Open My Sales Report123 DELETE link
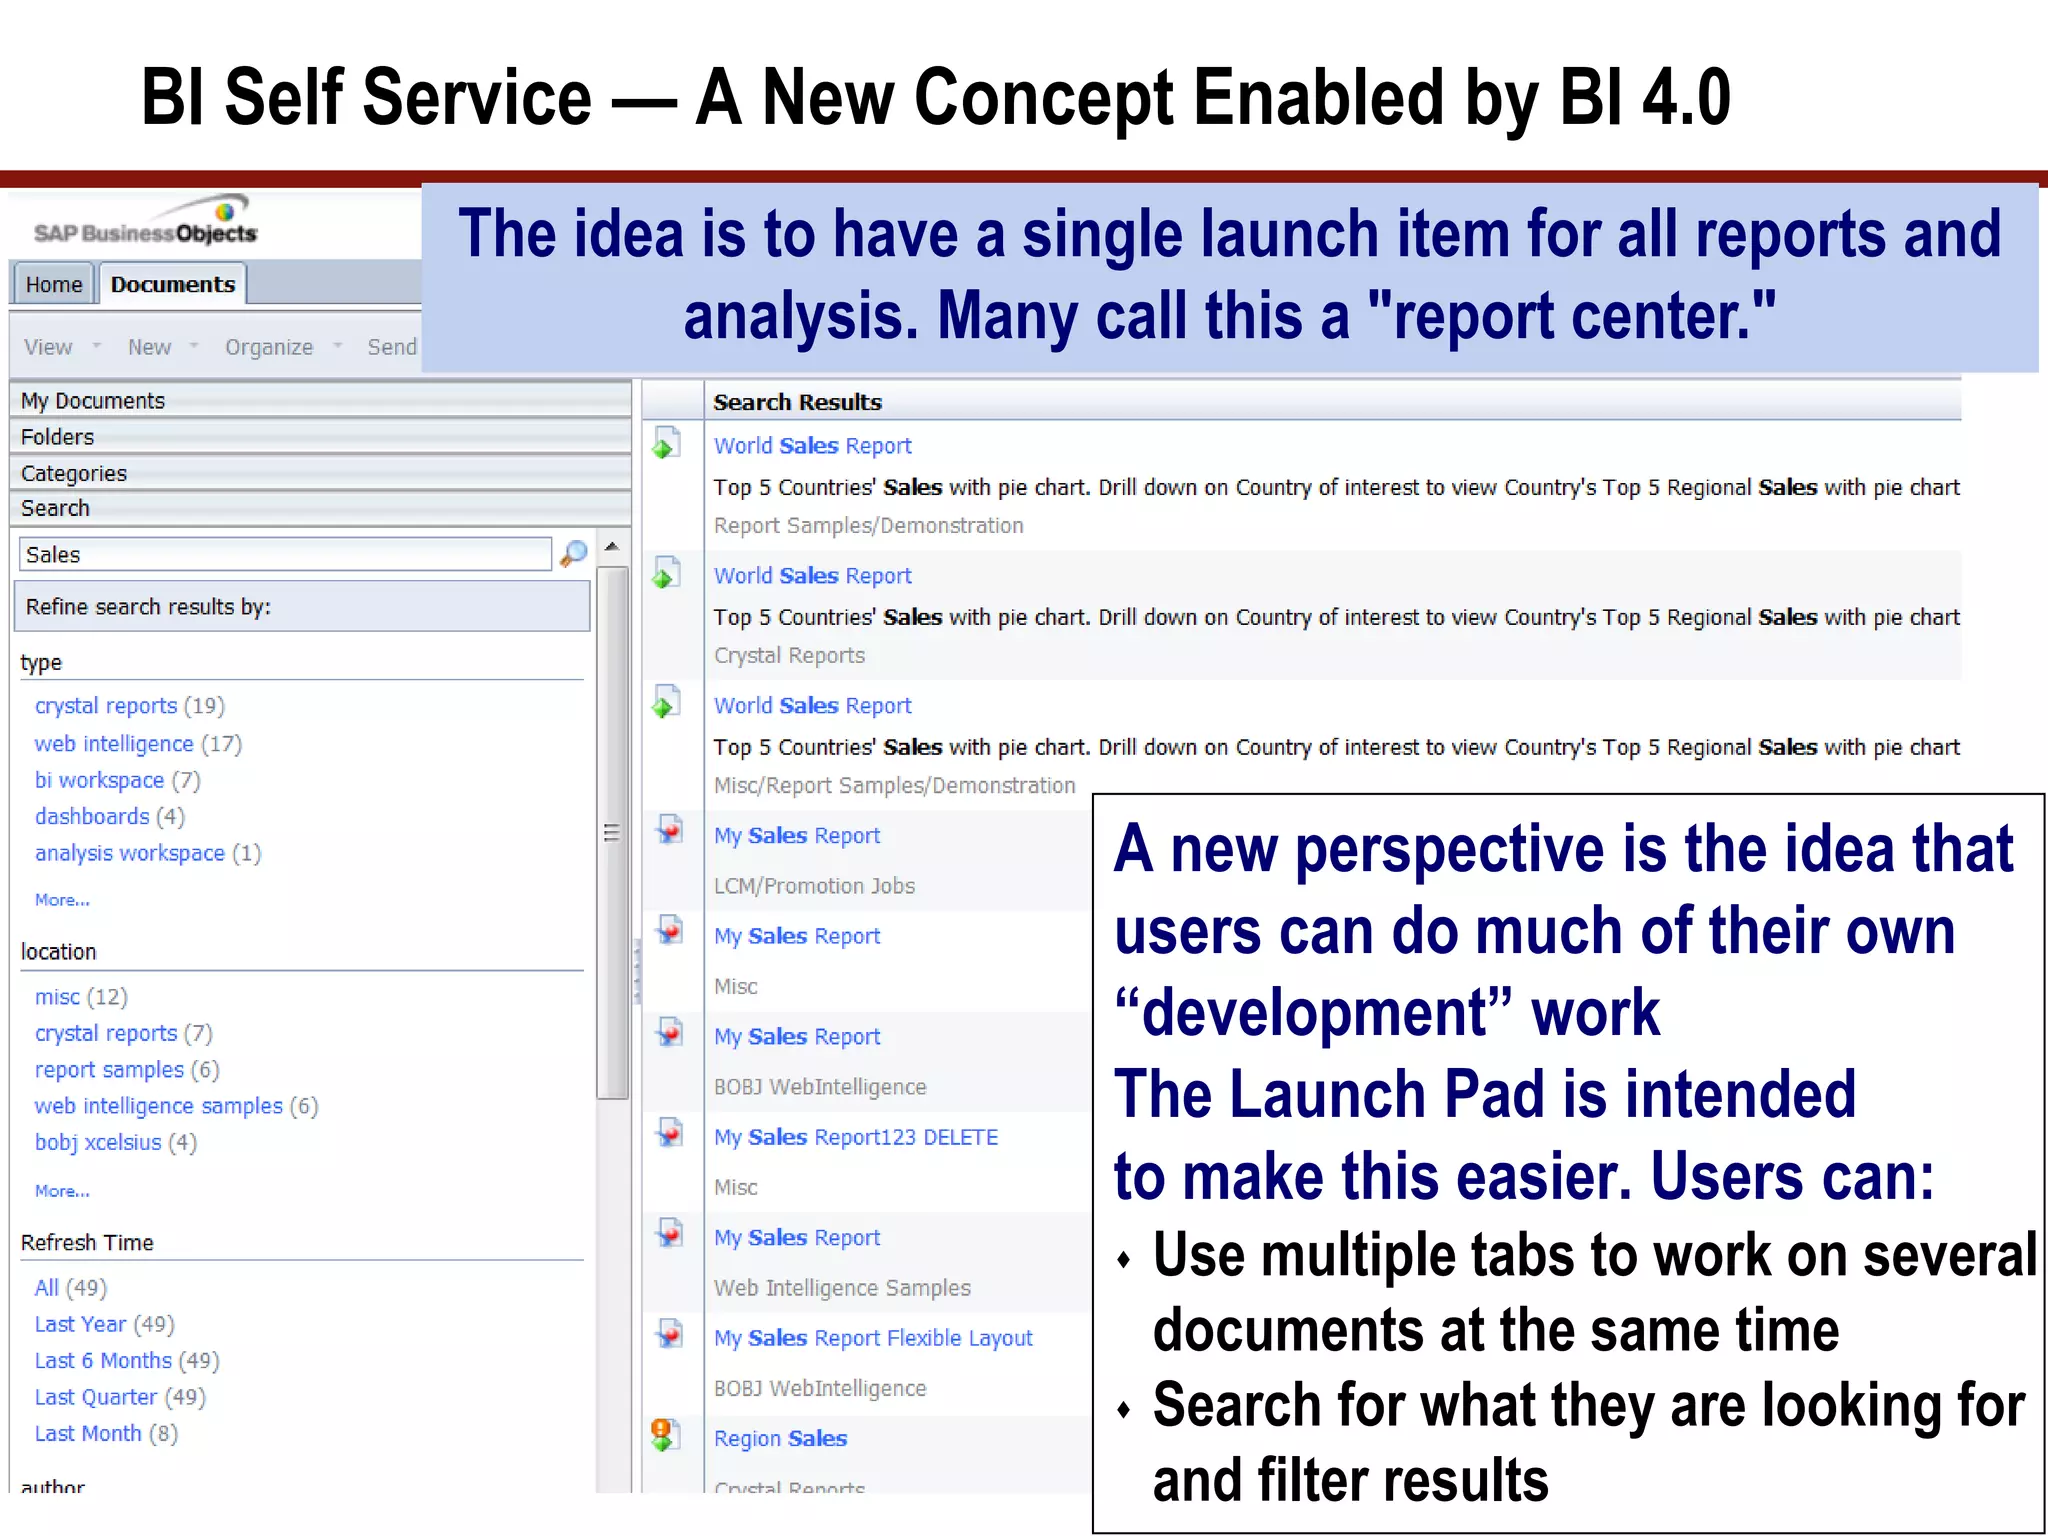 (856, 1137)
